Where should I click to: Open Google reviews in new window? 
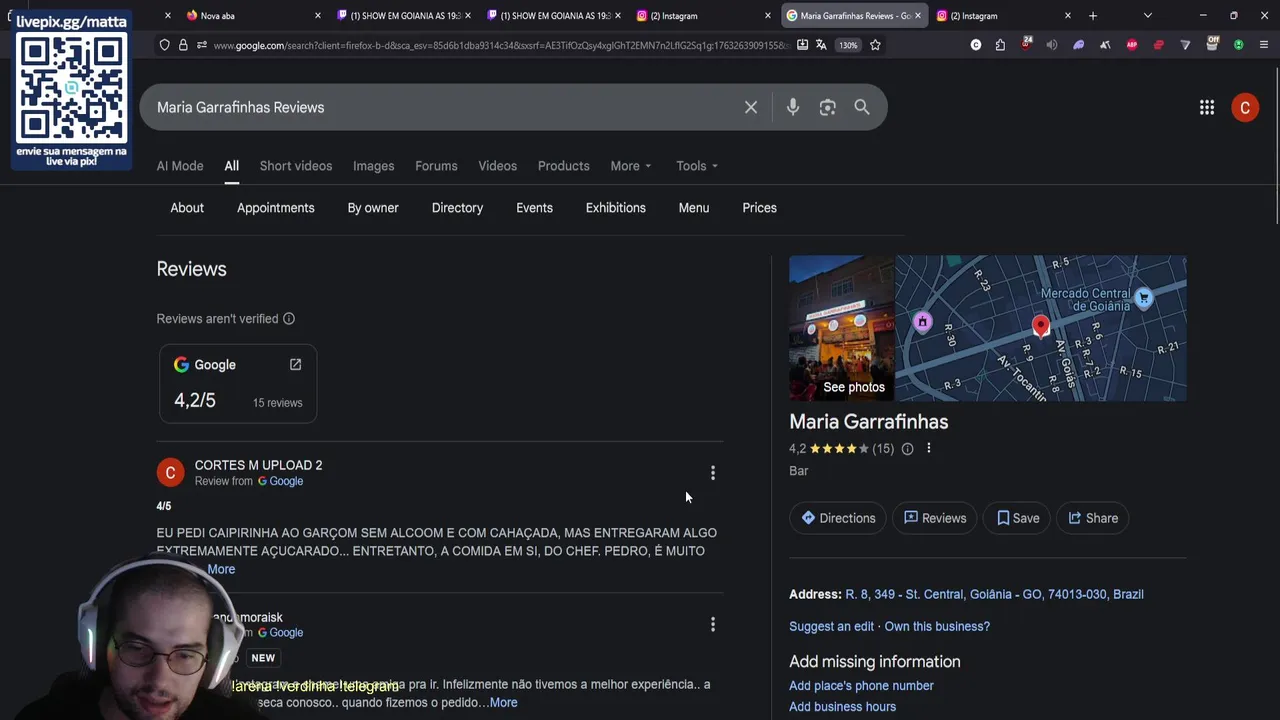pyautogui.click(x=295, y=365)
